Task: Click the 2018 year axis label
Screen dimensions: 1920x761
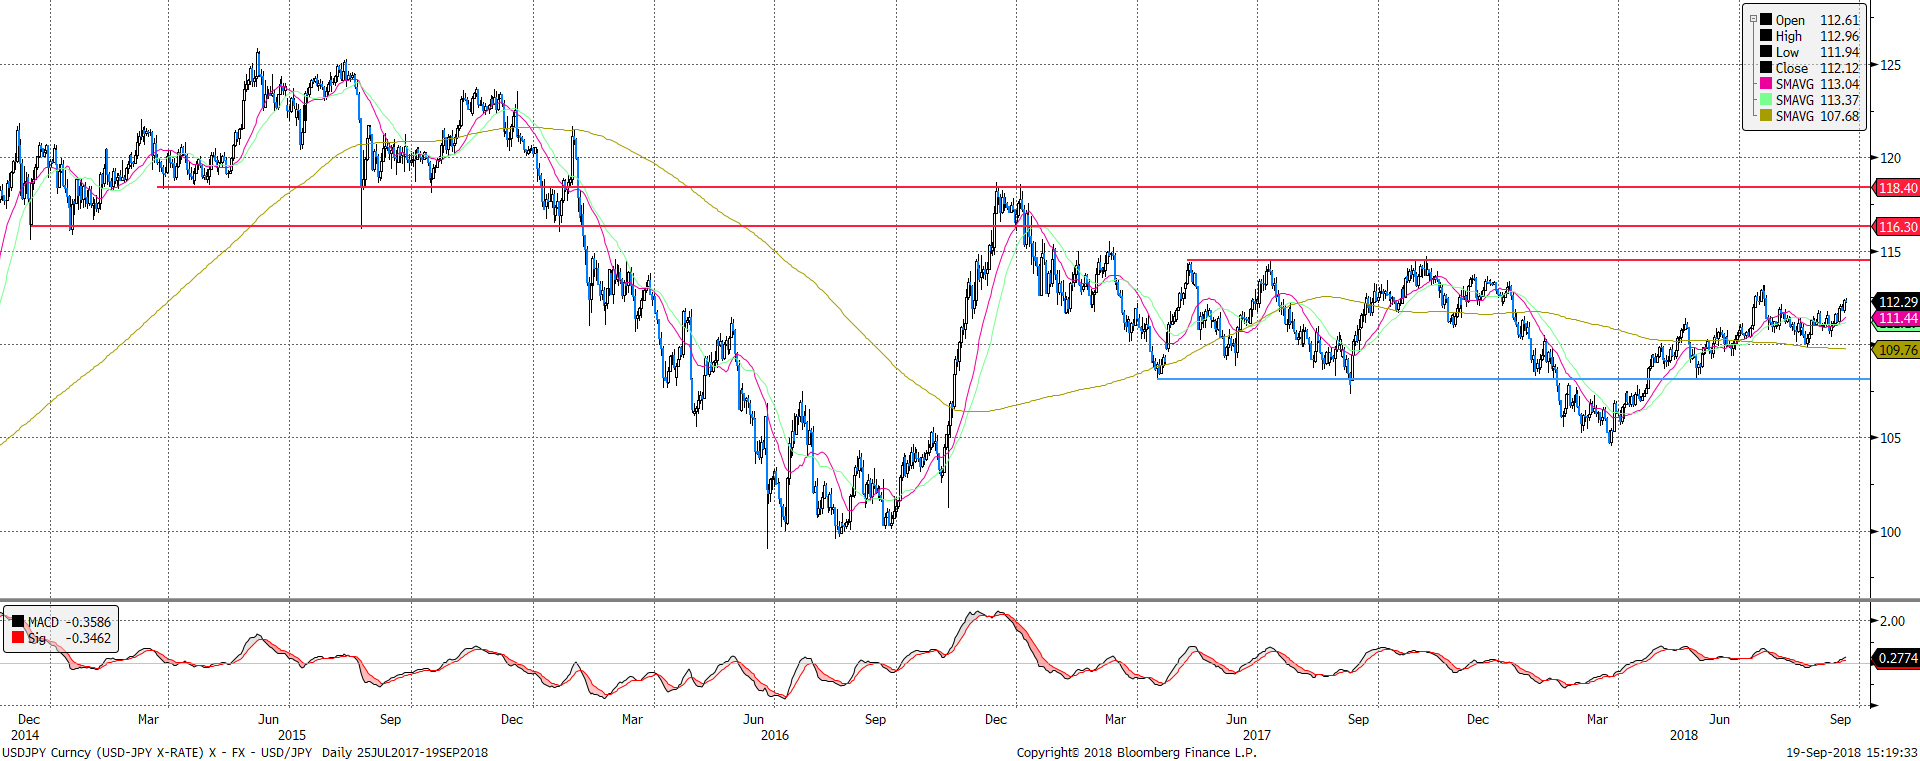Action: tap(1684, 735)
